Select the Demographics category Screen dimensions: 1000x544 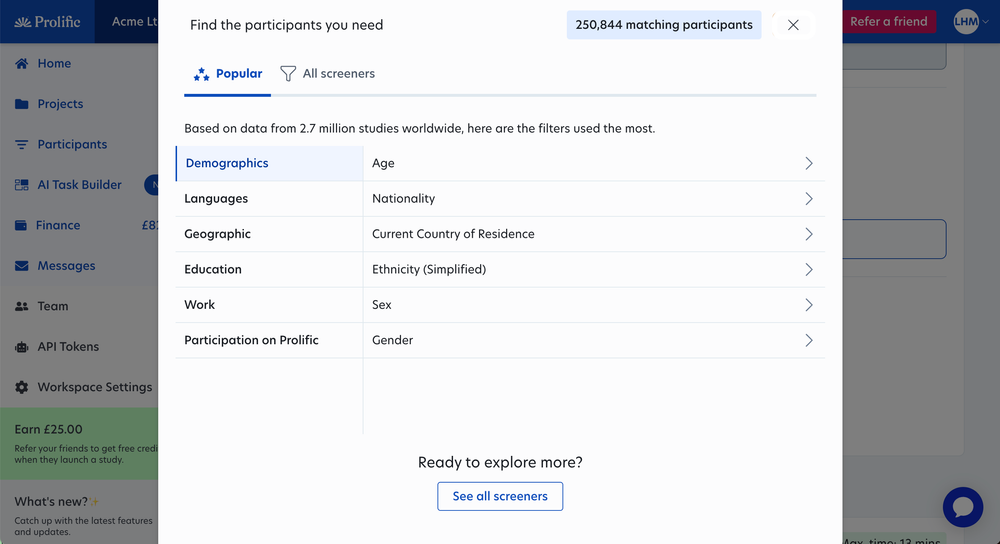coord(269,163)
